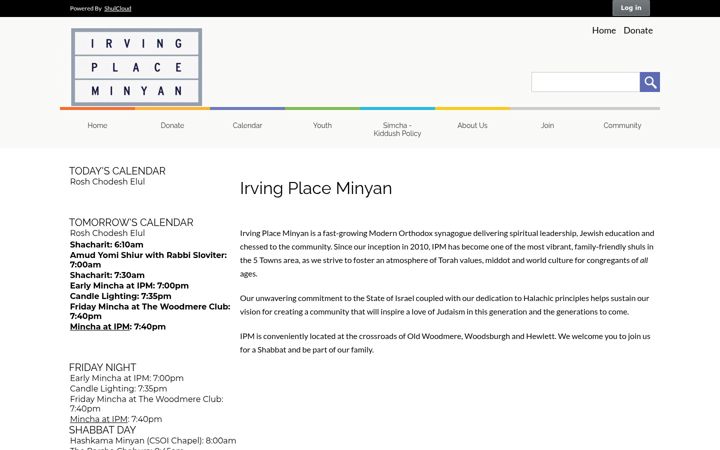
Task: Click Amud Yomi Shiur with Rabbi Sloviter entry
Action: coord(148,259)
